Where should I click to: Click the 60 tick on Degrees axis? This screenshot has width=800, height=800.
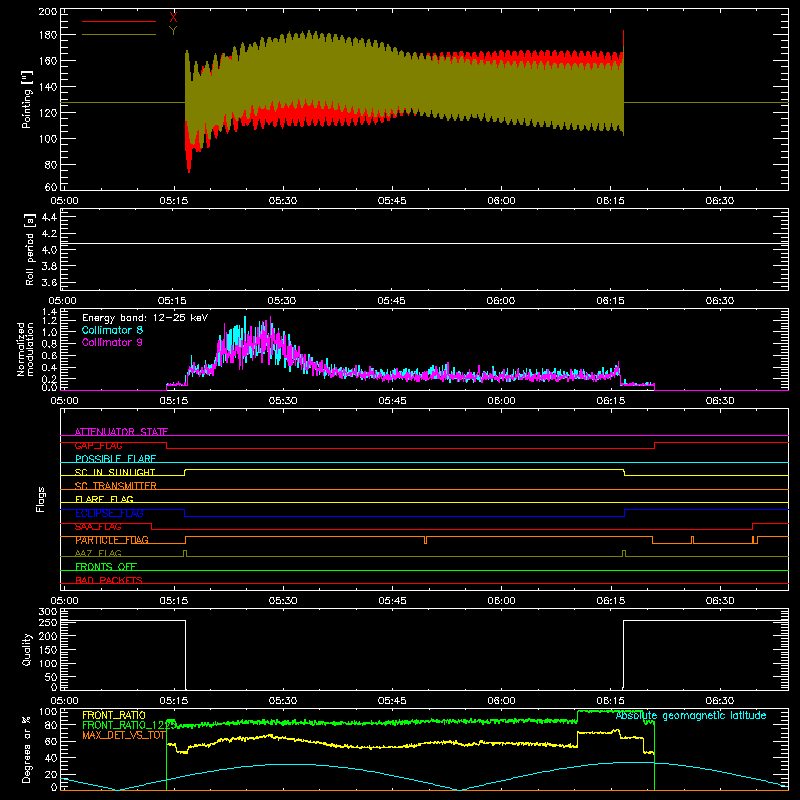pyautogui.click(x=51, y=741)
